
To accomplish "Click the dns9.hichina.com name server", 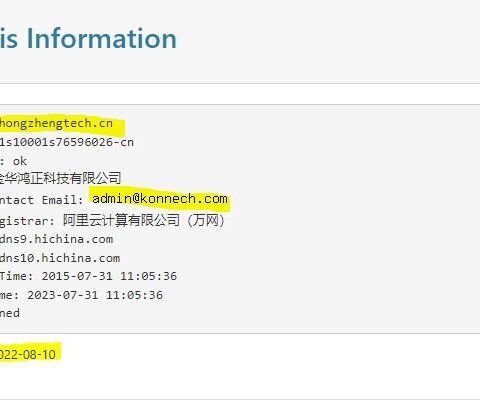I will pos(56,239).
